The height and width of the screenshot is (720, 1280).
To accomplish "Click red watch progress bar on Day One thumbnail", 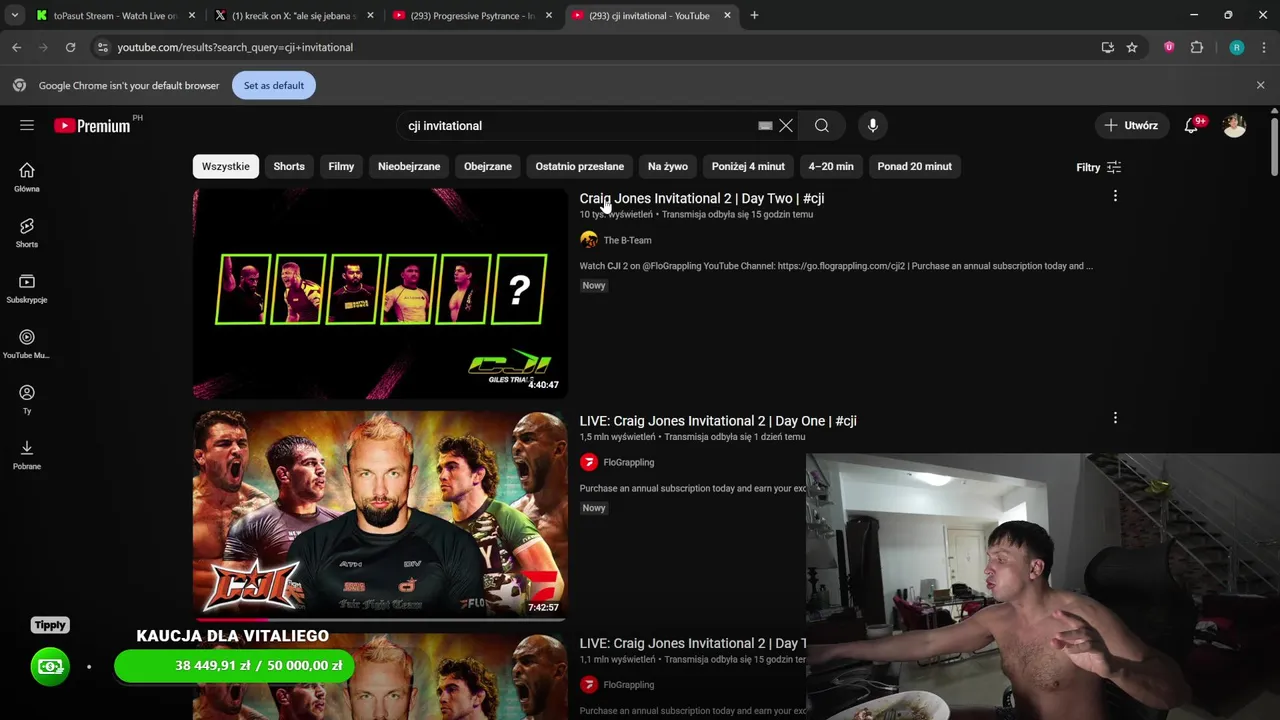I will tap(230, 619).
